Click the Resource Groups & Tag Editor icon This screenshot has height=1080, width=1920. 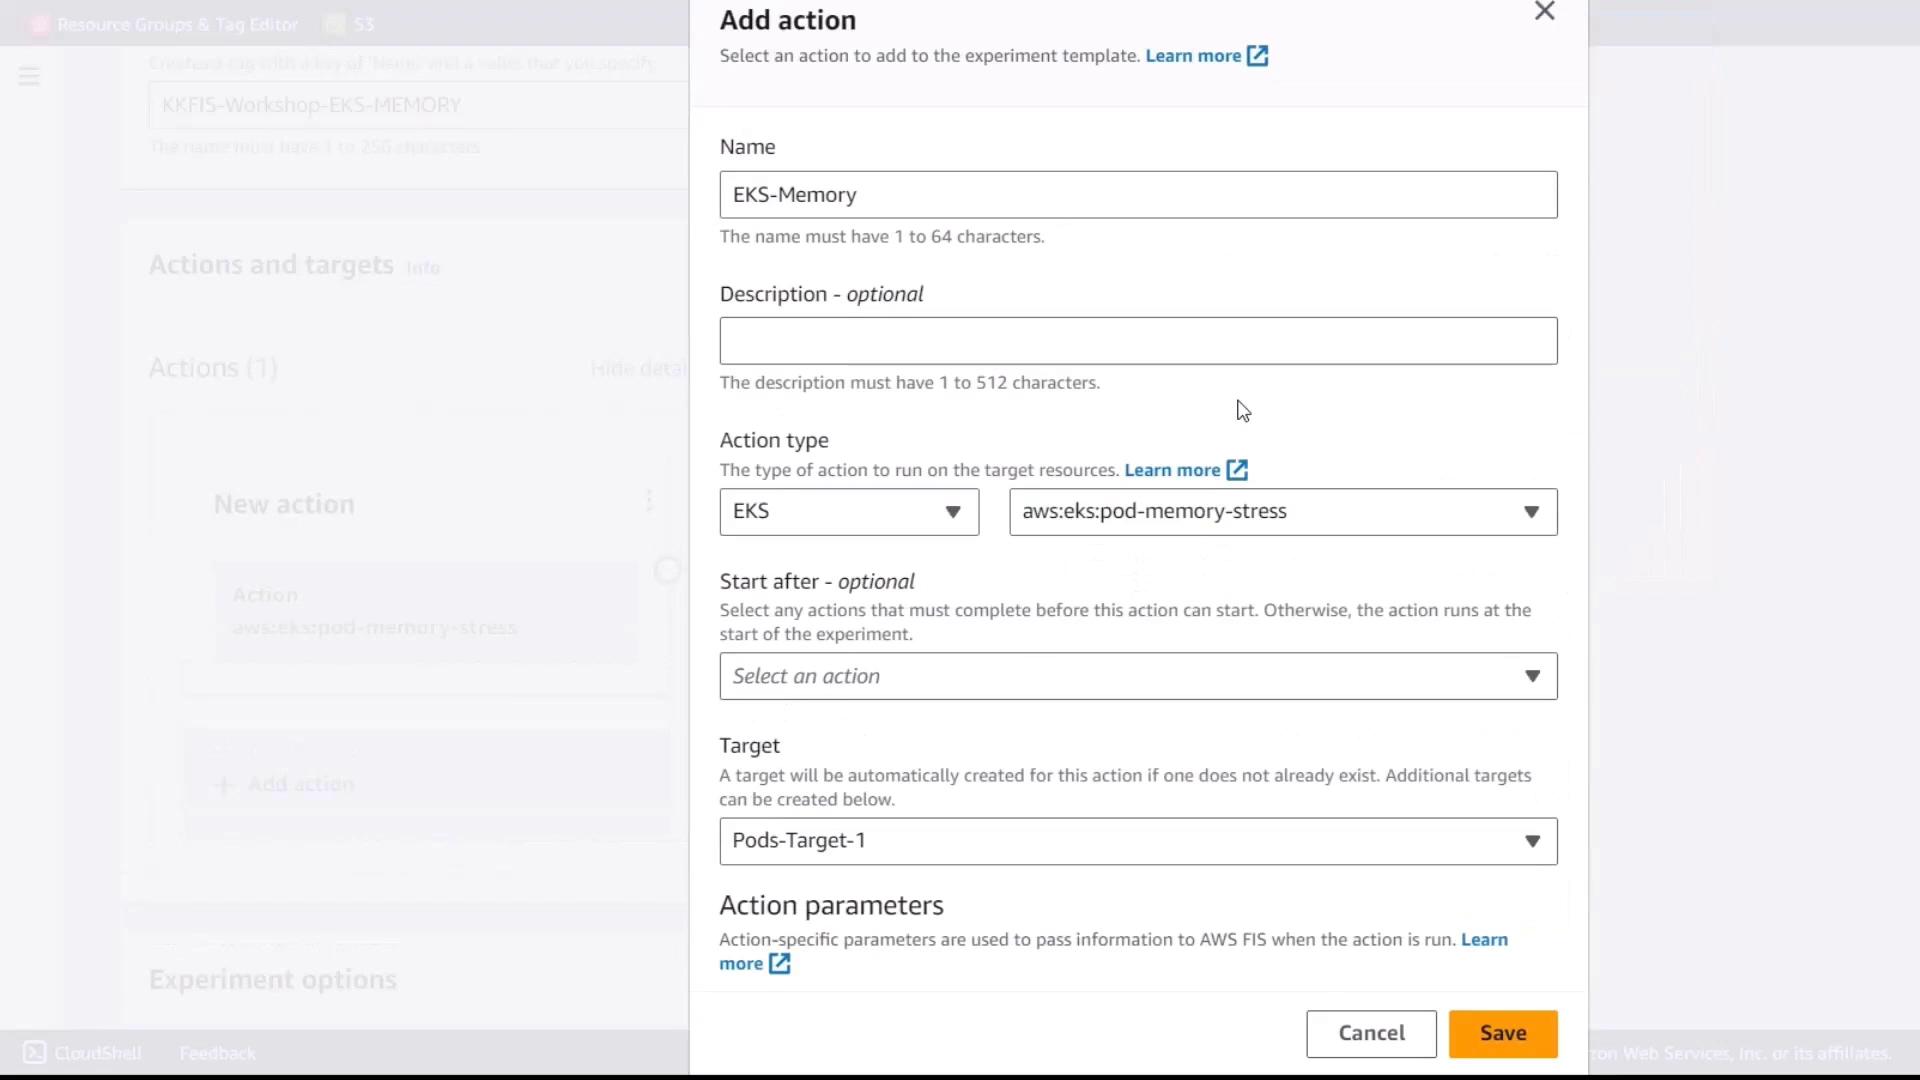pos(40,24)
